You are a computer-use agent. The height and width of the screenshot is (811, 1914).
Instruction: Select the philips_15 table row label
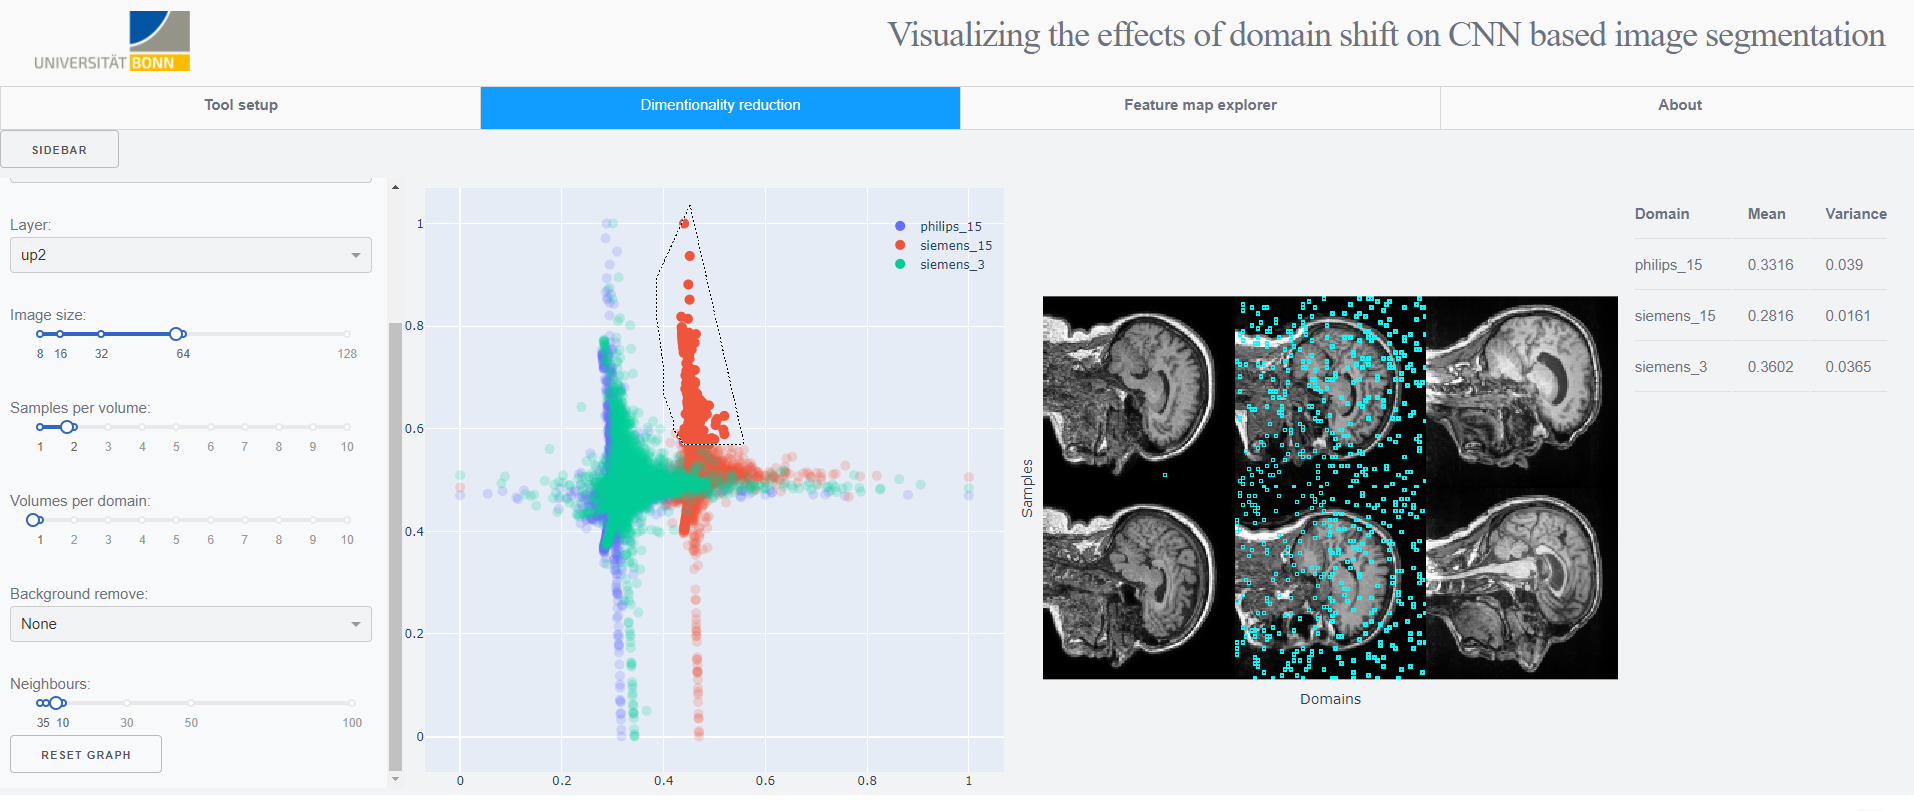pyautogui.click(x=1668, y=265)
